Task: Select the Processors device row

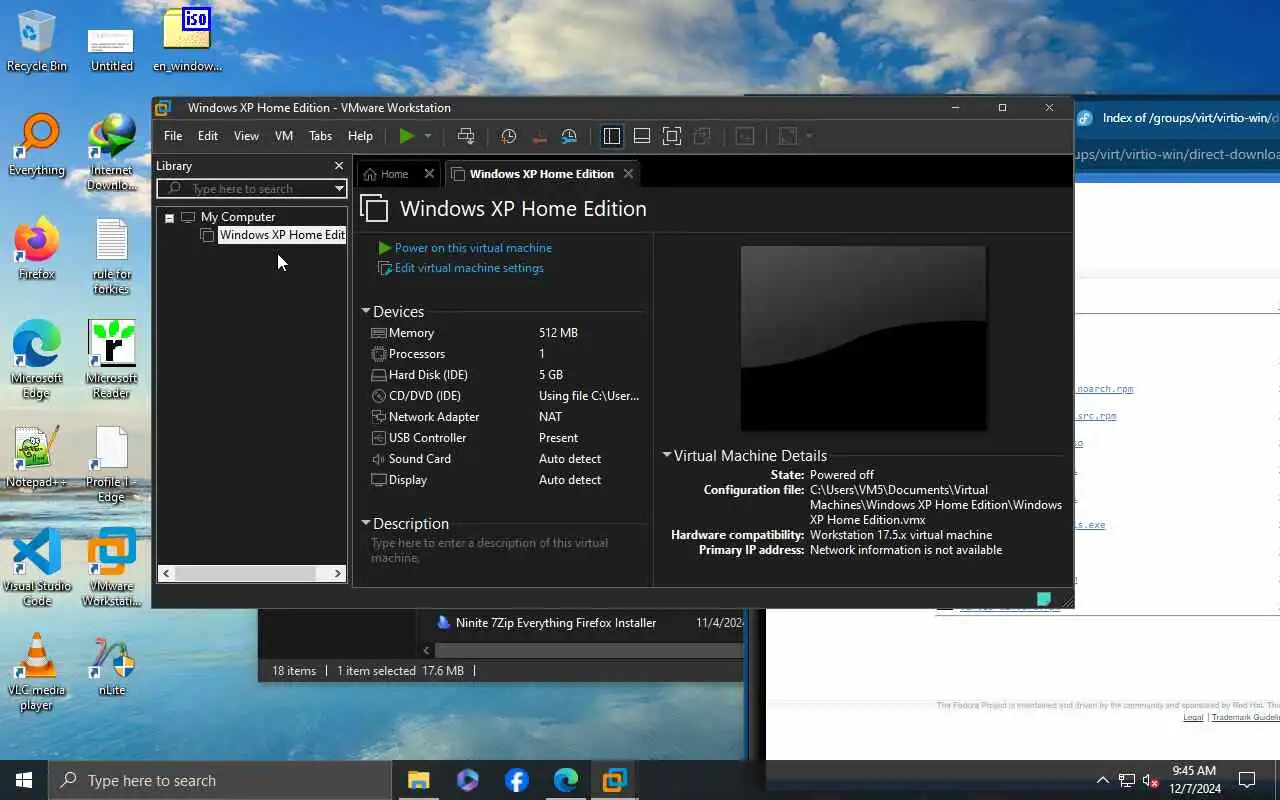Action: pyautogui.click(x=505, y=354)
